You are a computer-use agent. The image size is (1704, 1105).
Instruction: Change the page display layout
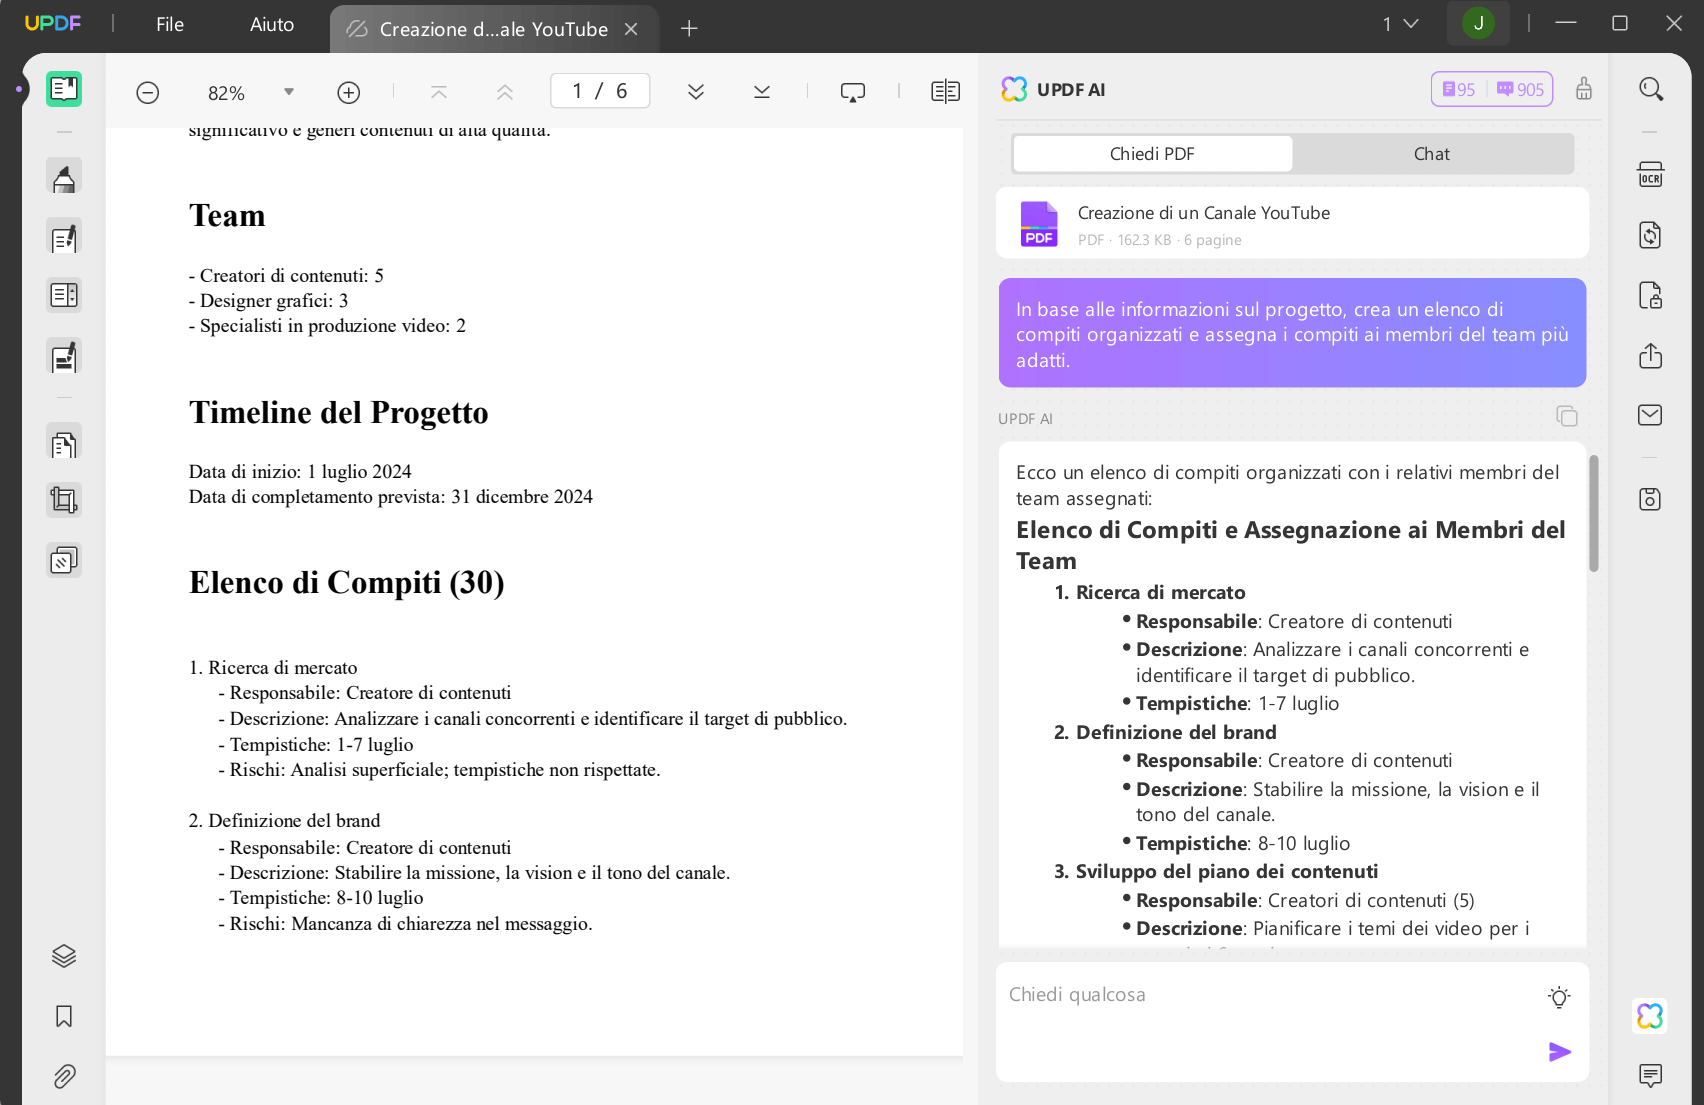(x=945, y=92)
